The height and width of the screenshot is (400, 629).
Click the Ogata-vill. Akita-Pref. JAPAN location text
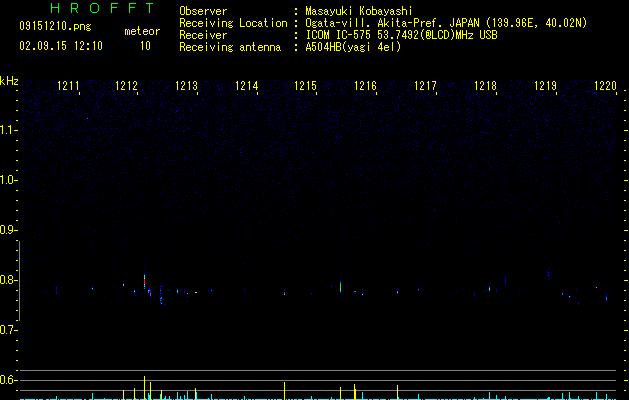[x=446, y=23]
